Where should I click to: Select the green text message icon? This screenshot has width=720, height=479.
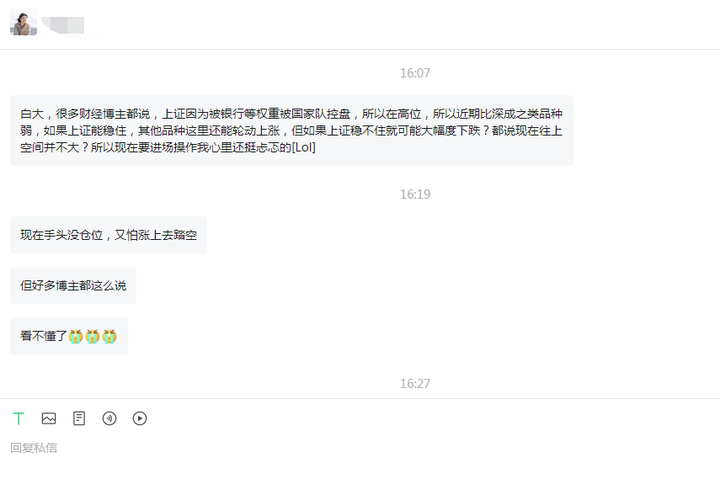click(18, 418)
